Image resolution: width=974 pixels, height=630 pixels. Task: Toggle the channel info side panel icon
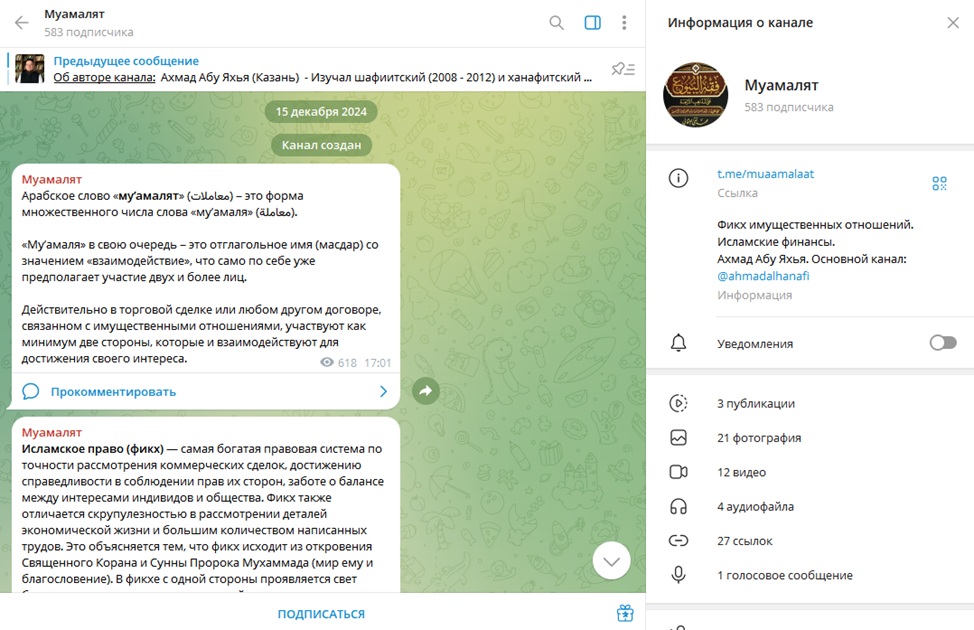(593, 23)
